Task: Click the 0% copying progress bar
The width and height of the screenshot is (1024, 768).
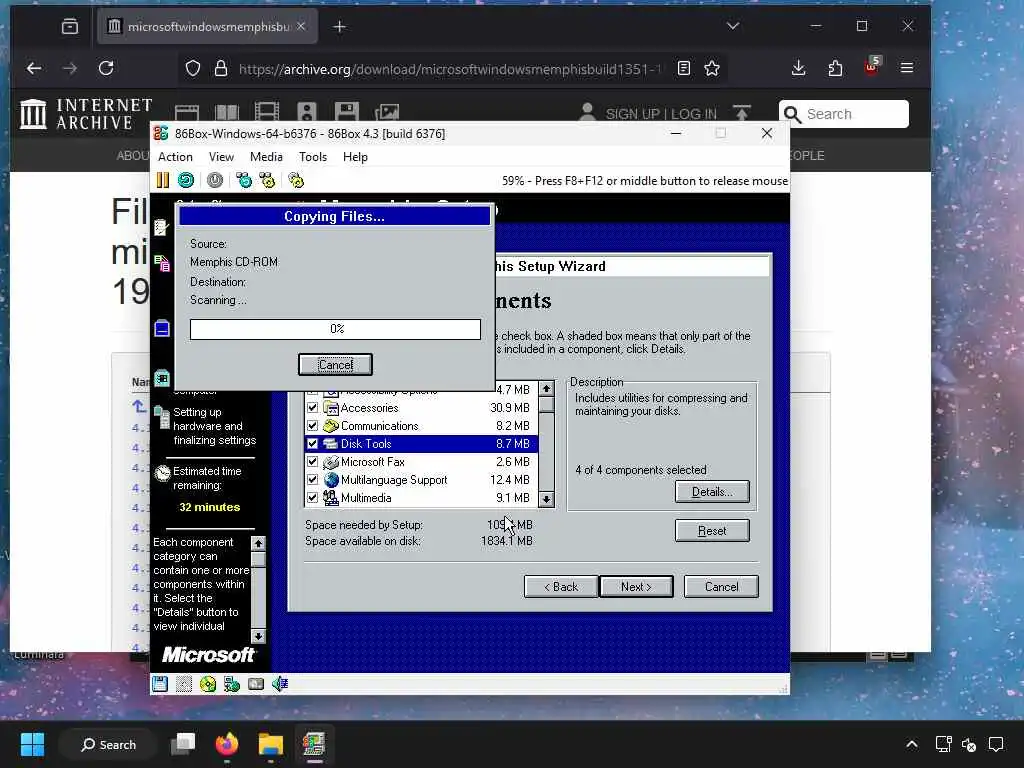Action: (x=336, y=329)
